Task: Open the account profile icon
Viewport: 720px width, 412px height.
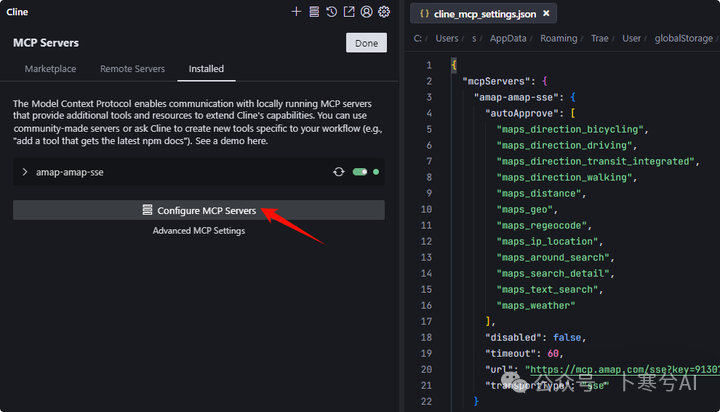Action: (x=366, y=12)
